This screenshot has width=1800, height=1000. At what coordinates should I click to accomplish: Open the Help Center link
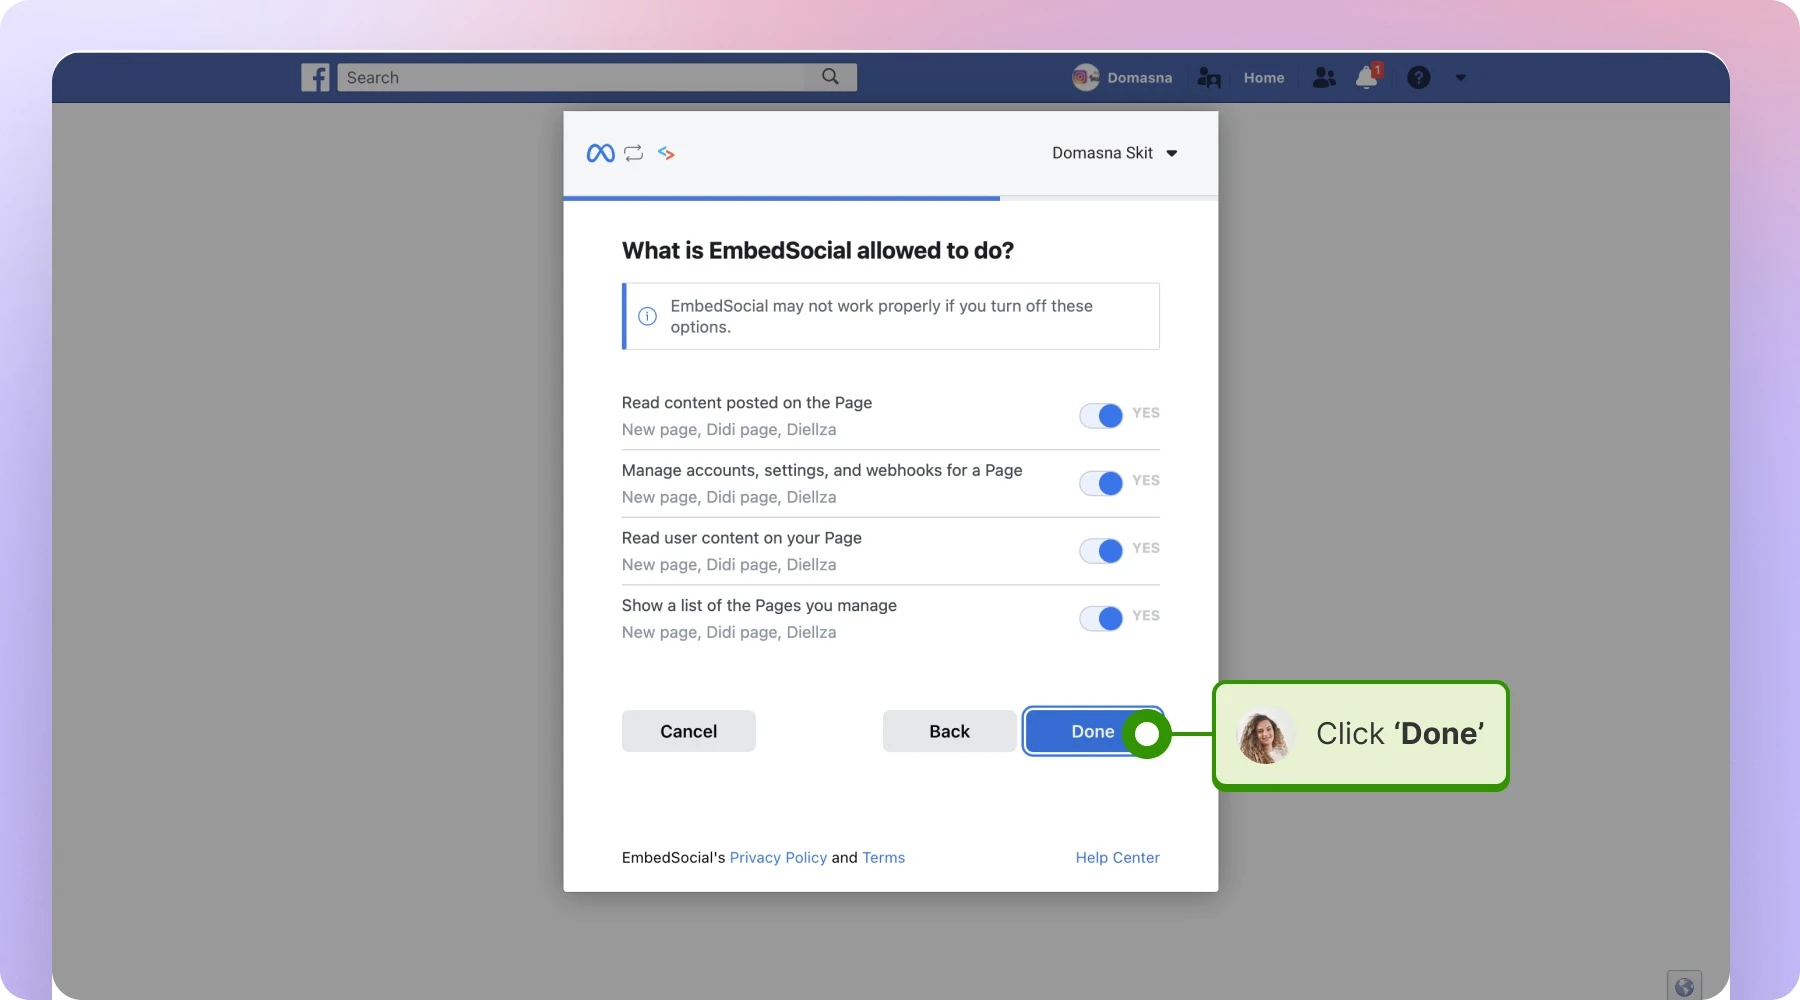click(1117, 857)
